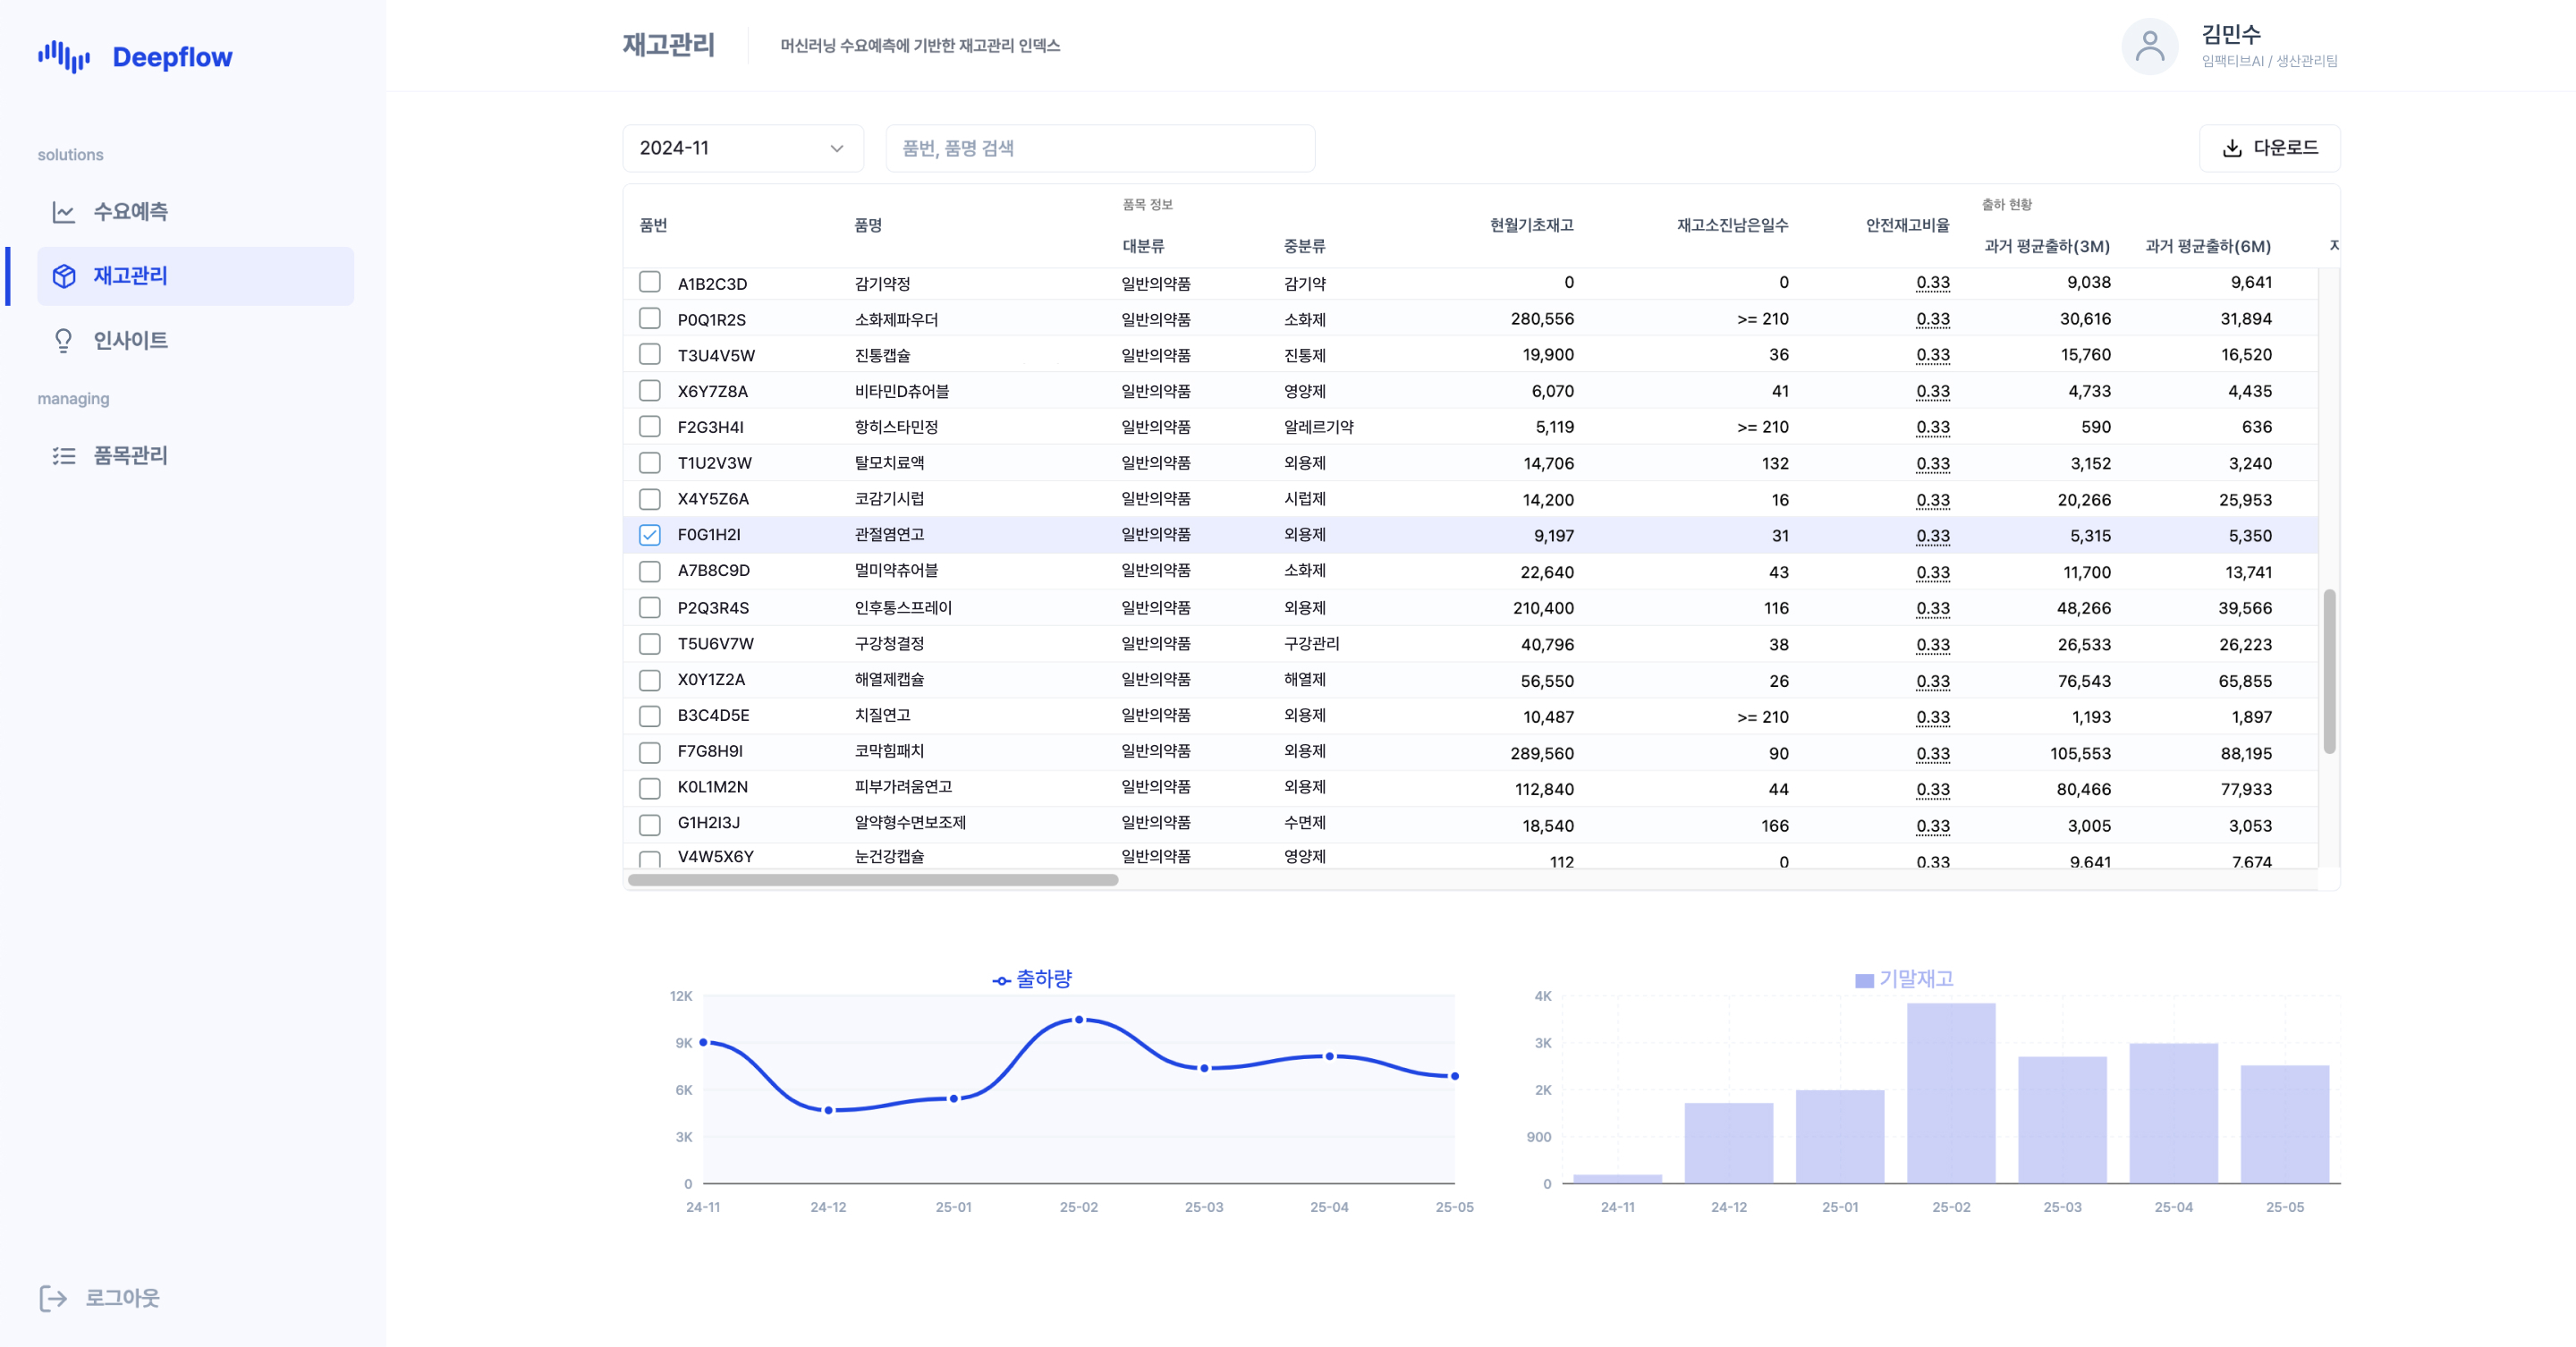This screenshot has height=1347, width=2576.
Task: Click the 인사이트 lightbulb icon
Action: coord(64,341)
